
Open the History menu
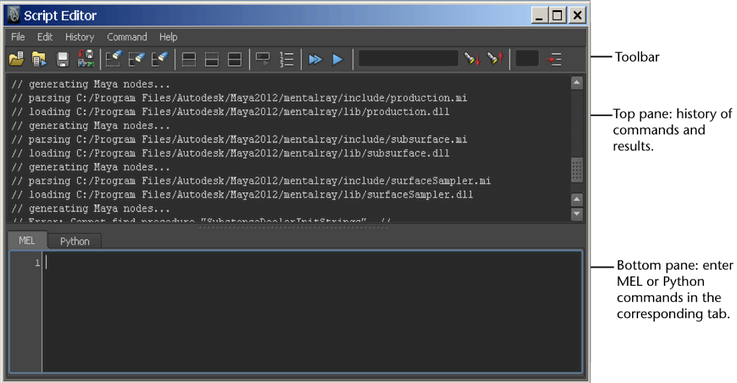click(x=79, y=37)
